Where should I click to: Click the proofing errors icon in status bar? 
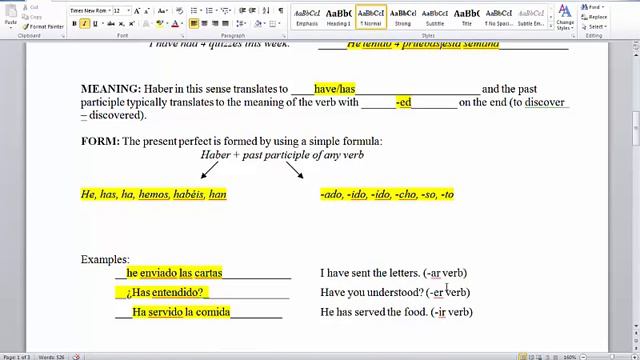coord(76,357)
